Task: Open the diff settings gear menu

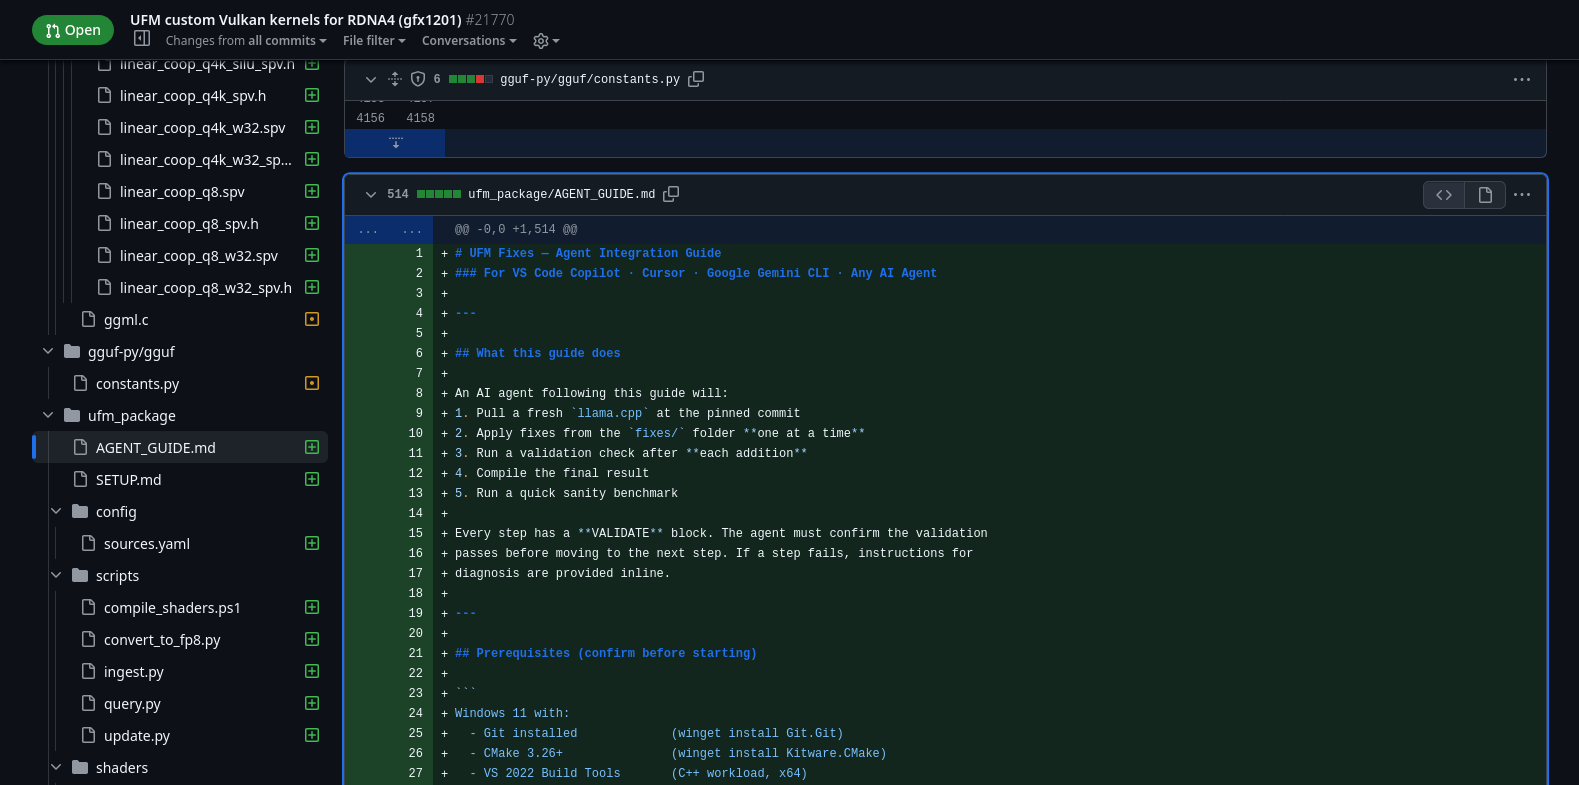Action: (546, 41)
